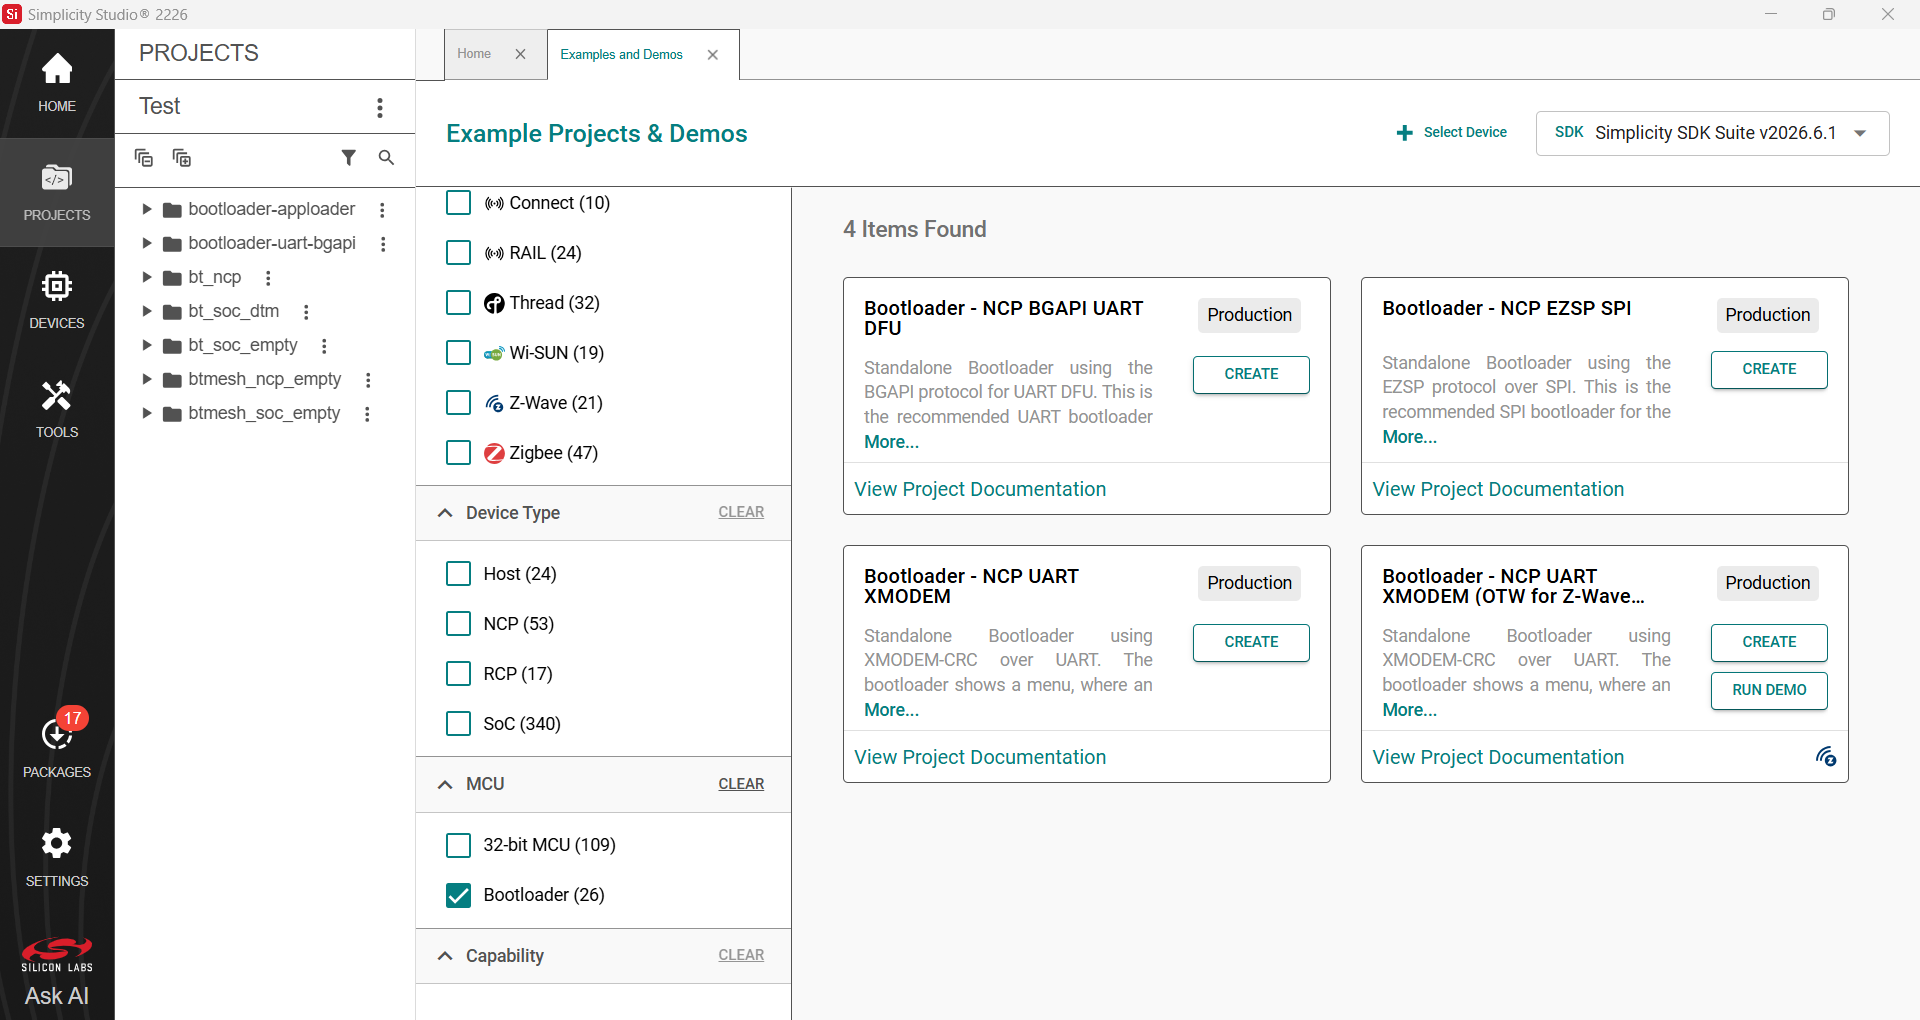Expand the bootloader-uart-bgapi project tree
1920x1020 pixels.
(147, 243)
